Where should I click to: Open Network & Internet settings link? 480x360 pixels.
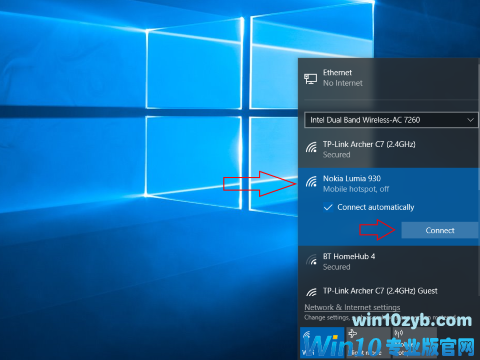pos(352,307)
